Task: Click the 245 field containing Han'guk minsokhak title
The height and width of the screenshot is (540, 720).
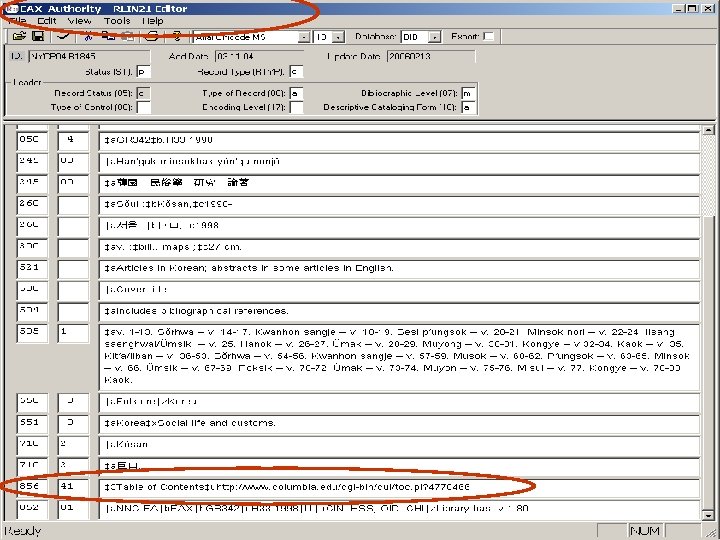Action: [x=399, y=163]
